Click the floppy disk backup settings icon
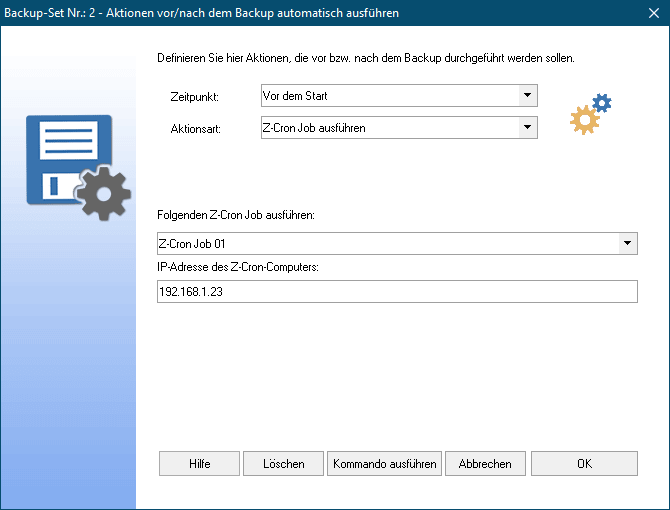 [78, 167]
